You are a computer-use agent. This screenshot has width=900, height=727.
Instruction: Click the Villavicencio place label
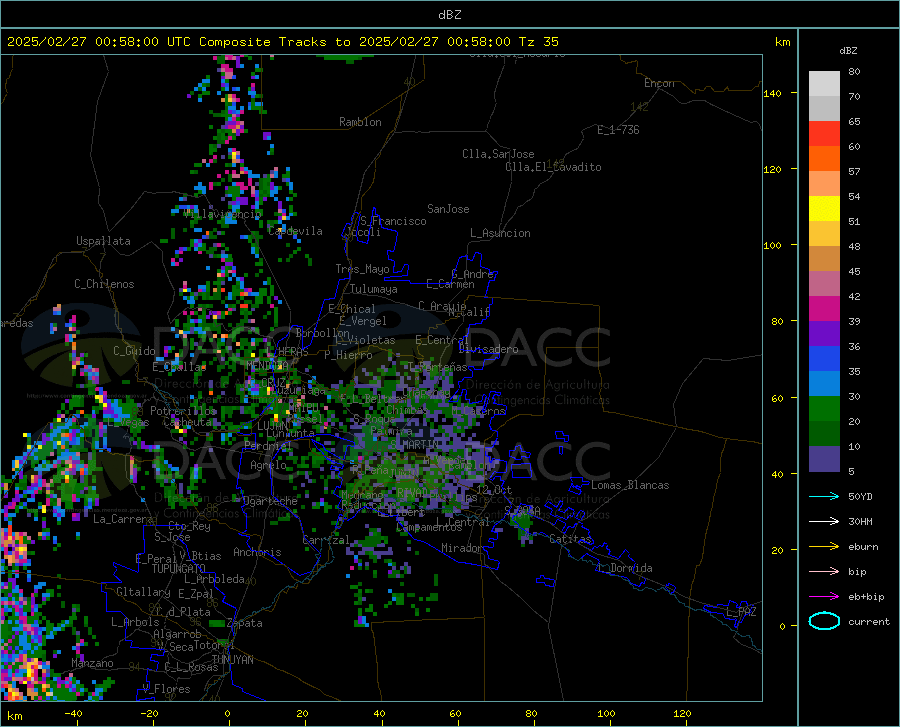pyautogui.click(x=222, y=214)
